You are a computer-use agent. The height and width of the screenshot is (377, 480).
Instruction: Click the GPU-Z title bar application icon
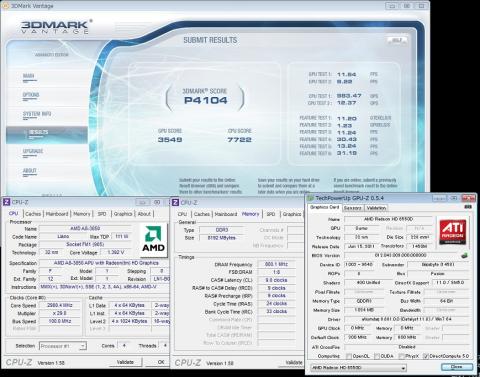coord(310,198)
